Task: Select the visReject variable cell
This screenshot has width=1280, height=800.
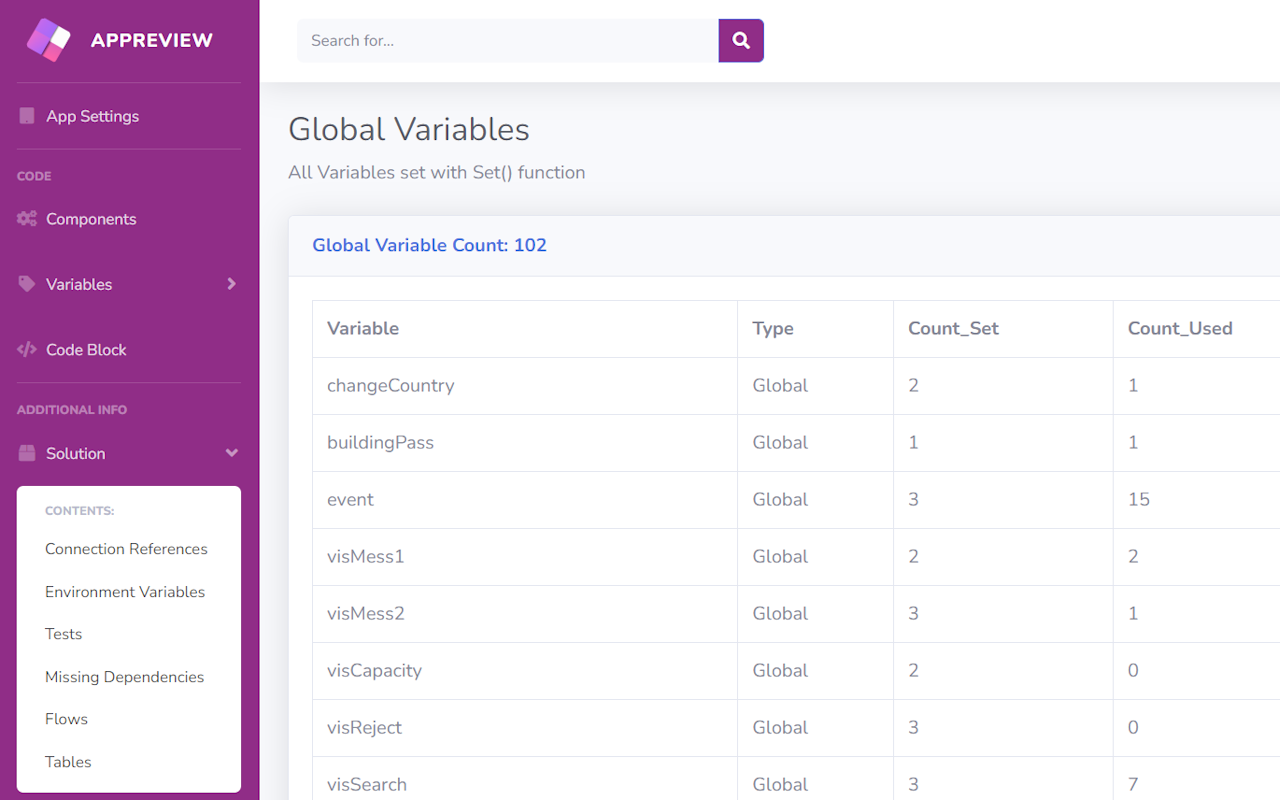Action: coord(525,728)
